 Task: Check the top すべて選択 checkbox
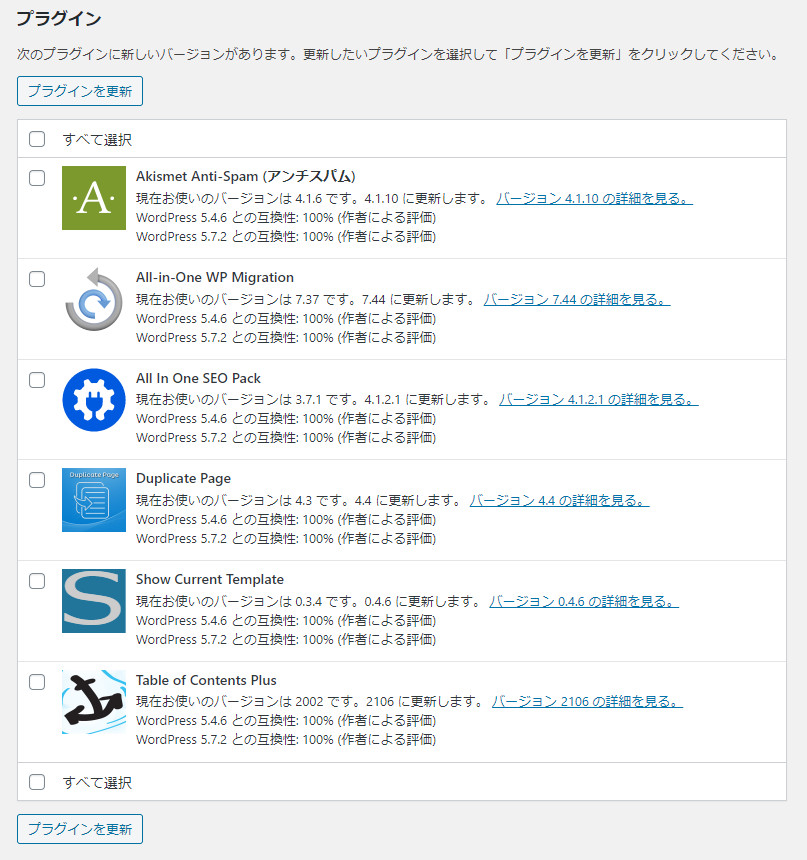point(37,139)
